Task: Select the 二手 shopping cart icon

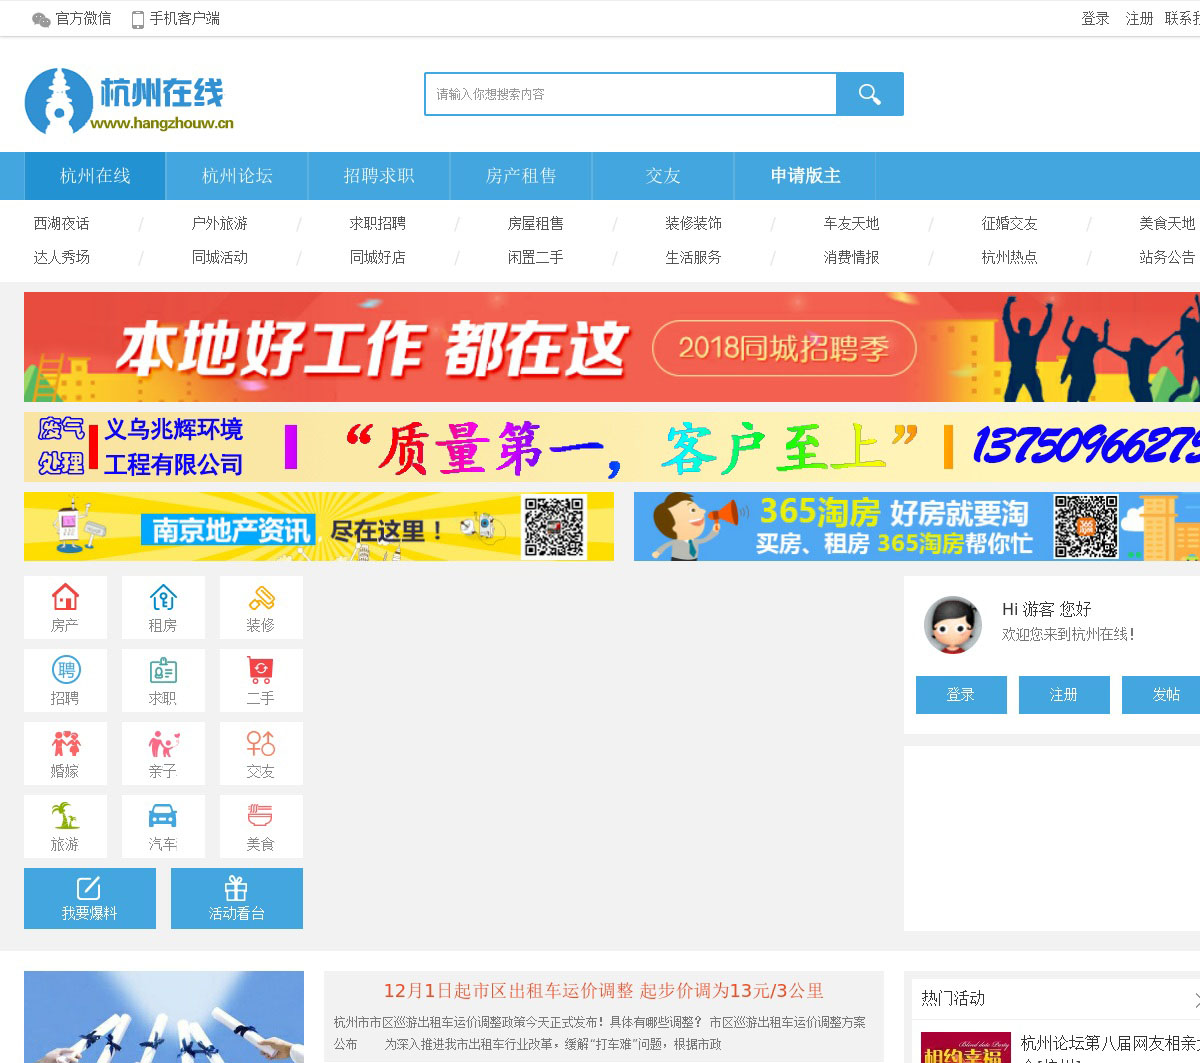Action: (x=261, y=671)
